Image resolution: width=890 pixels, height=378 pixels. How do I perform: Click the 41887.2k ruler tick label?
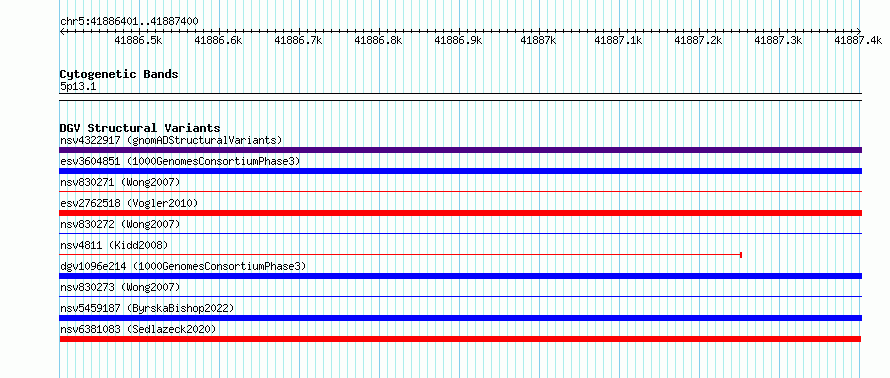699,40
